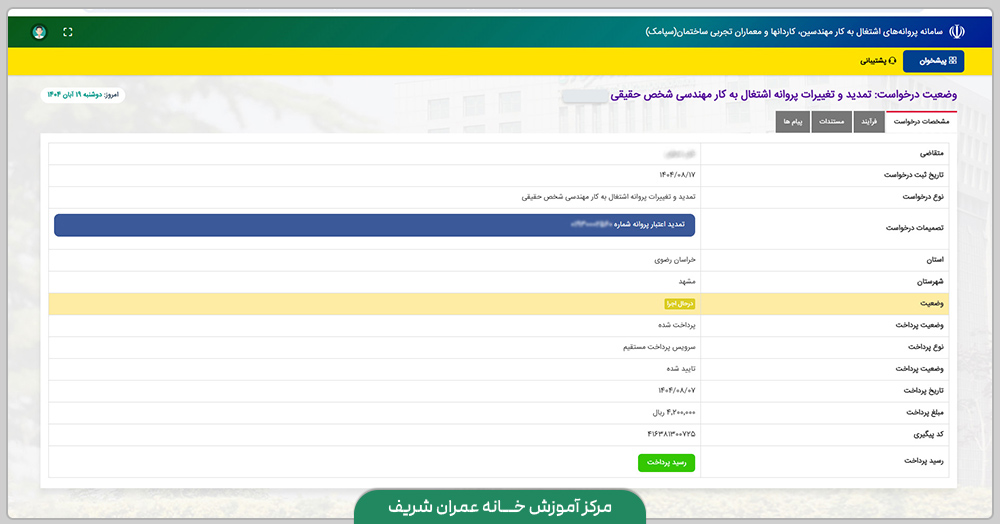Select the کد پیگیری tracking number value
This screenshot has height=524, width=1000.
(671, 433)
